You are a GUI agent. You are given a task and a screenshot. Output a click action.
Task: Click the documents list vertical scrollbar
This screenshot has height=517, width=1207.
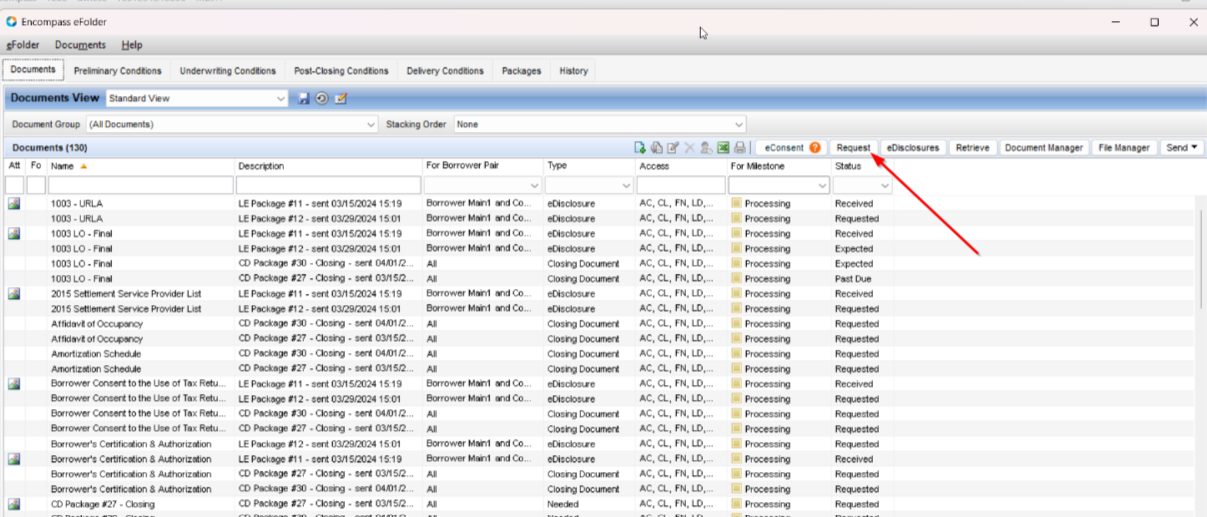point(1200,260)
